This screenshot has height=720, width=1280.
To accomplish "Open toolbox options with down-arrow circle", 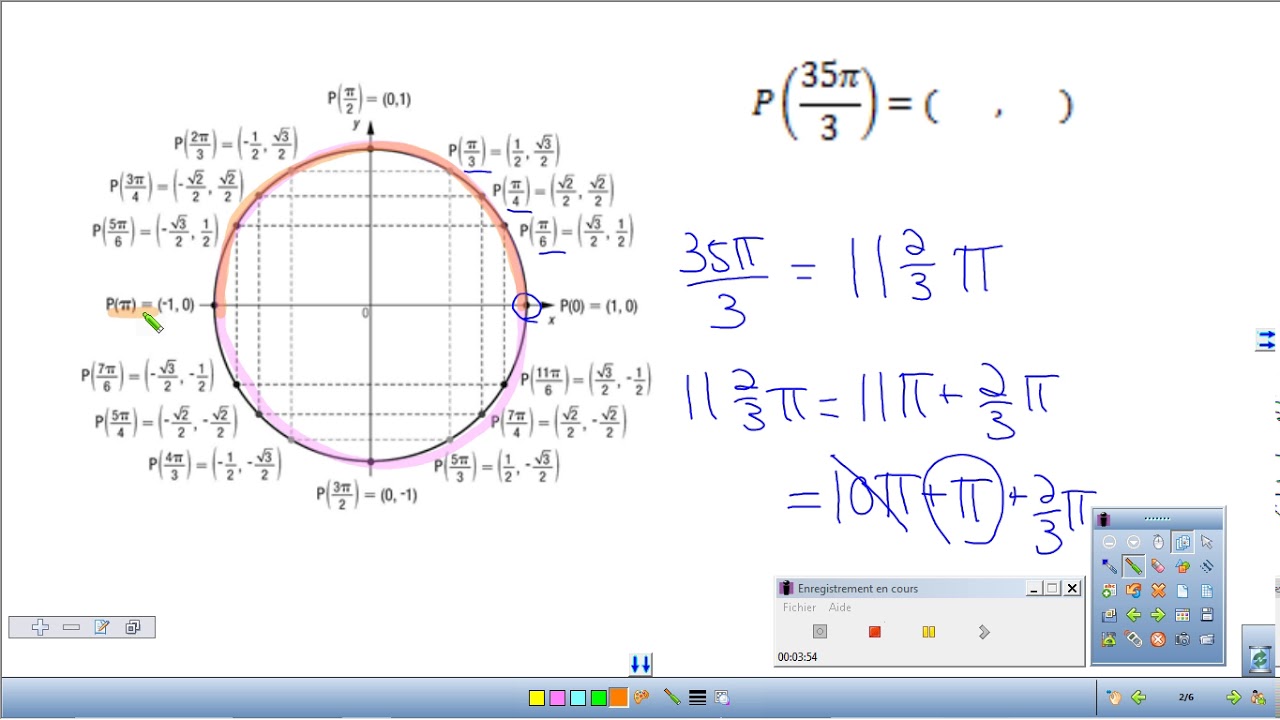I will click(1133, 542).
